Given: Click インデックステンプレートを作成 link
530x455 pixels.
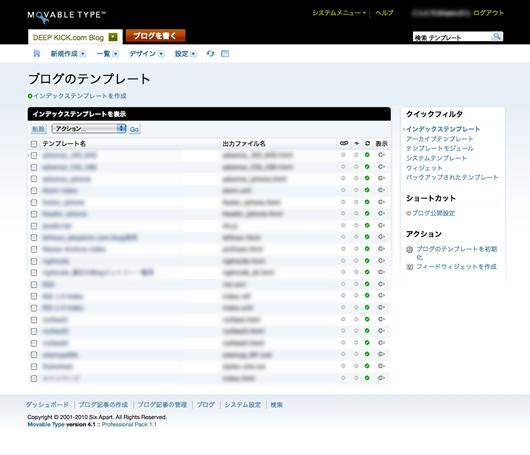Looking at the screenshot, I should 80,96.
